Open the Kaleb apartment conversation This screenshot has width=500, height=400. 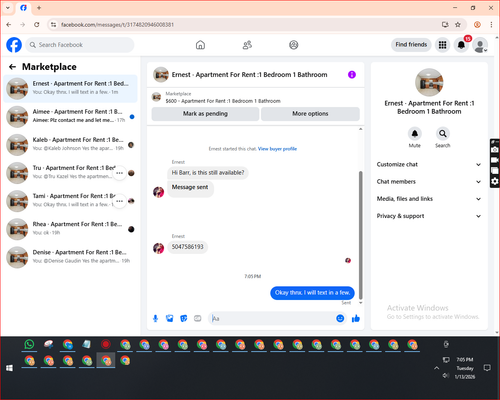tap(70, 145)
